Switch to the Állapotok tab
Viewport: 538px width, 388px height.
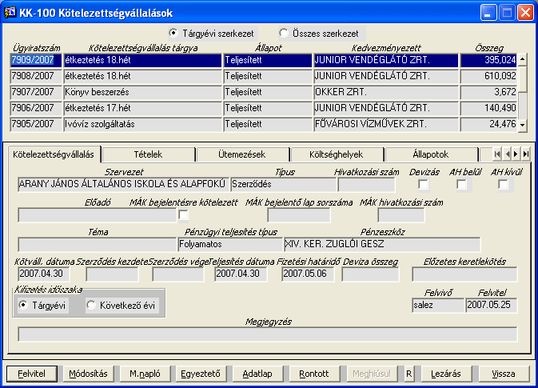pyautogui.click(x=431, y=155)
